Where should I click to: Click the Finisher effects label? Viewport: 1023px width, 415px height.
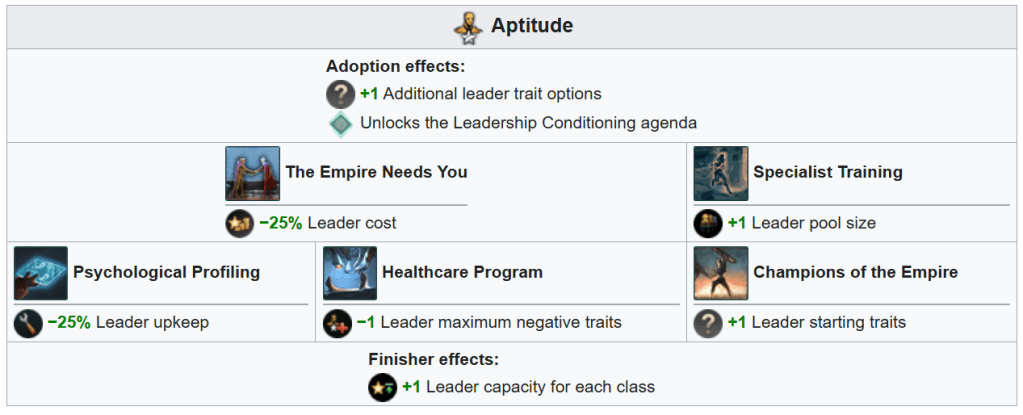coord(433,360)
